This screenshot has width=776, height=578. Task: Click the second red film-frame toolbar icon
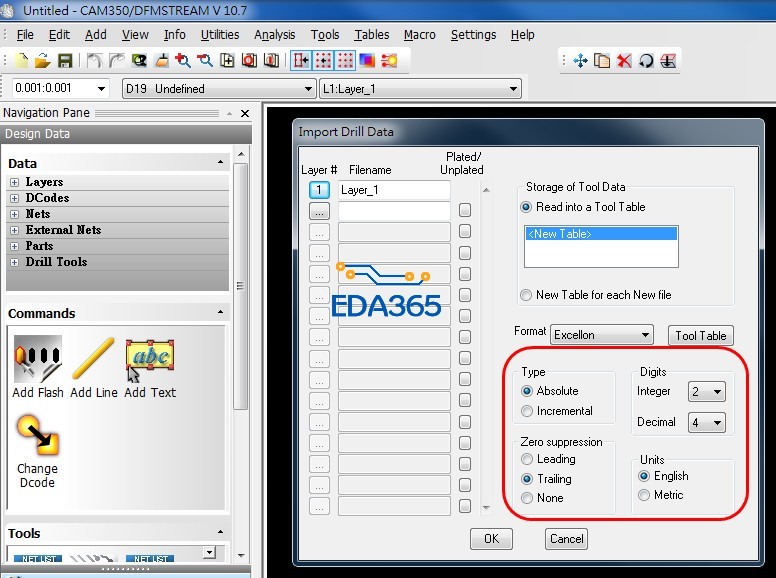tap(271, 61)
